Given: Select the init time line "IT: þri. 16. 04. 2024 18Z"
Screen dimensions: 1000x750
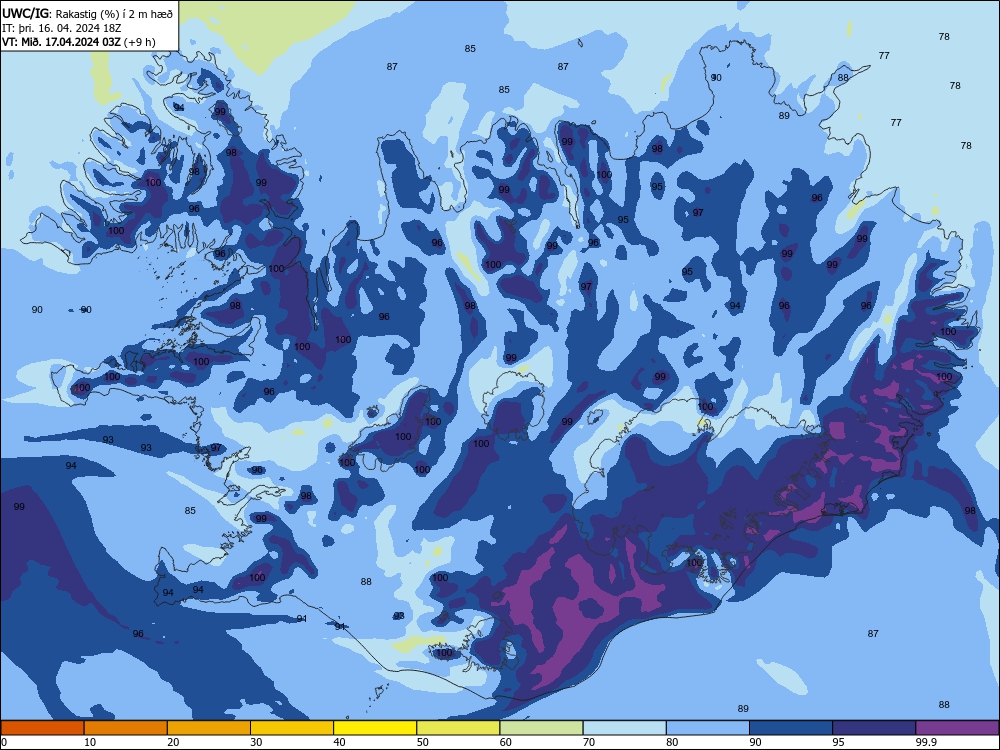Looking at the screenshot, I should point(61,28).
